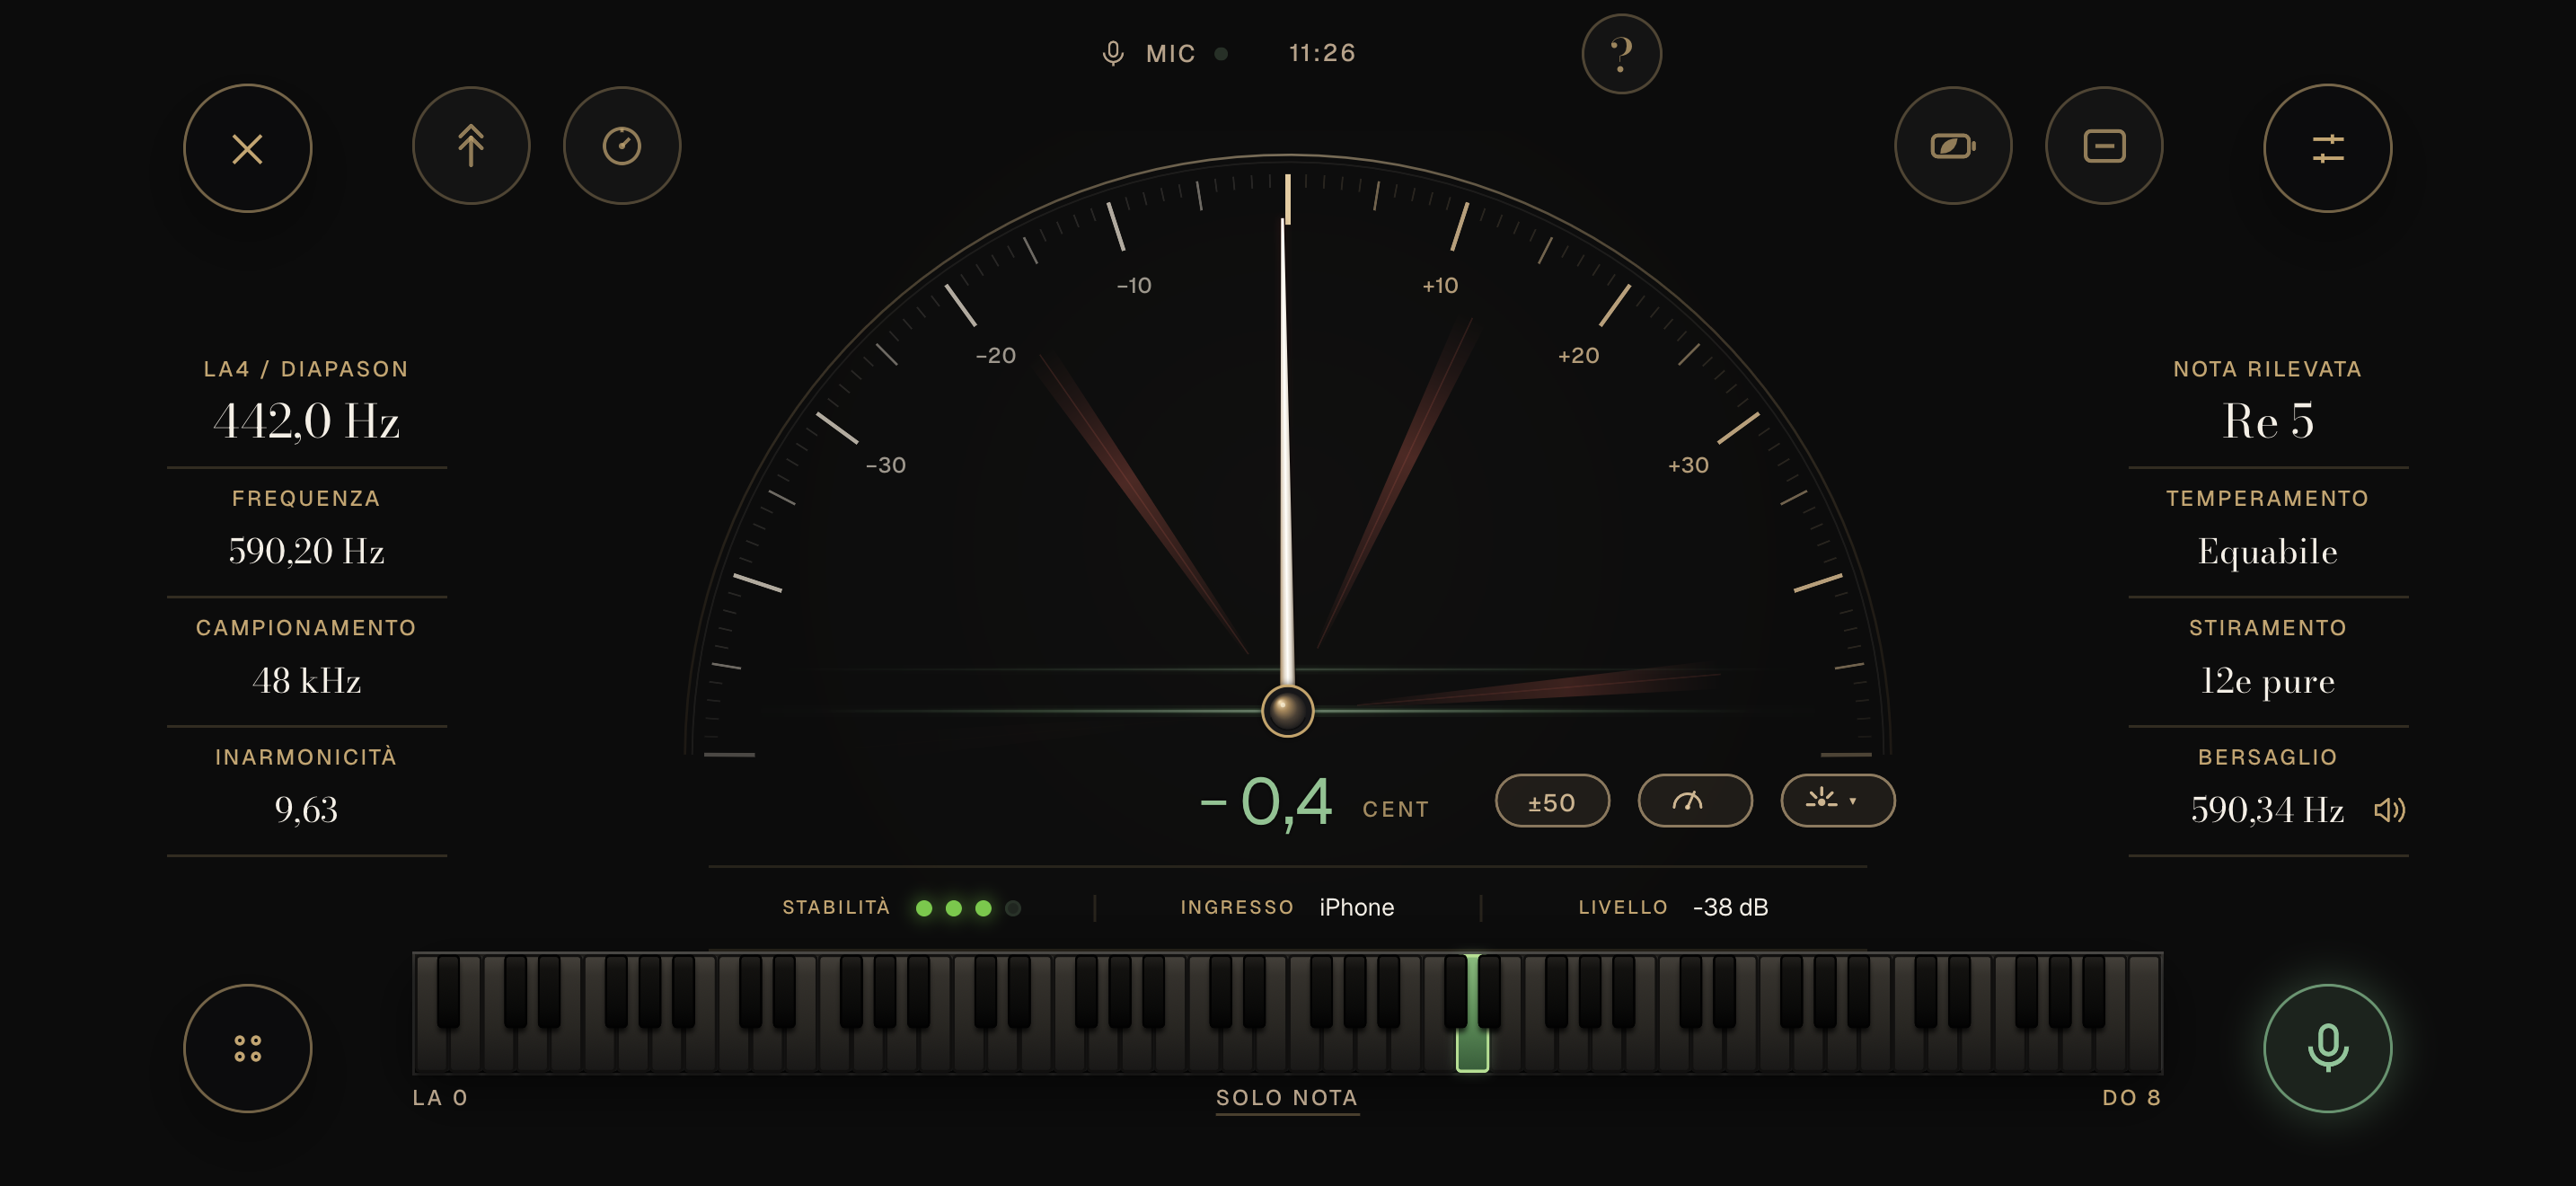
Task: Tap the 590,20 Hz frequency value
Action: point(306,551)
